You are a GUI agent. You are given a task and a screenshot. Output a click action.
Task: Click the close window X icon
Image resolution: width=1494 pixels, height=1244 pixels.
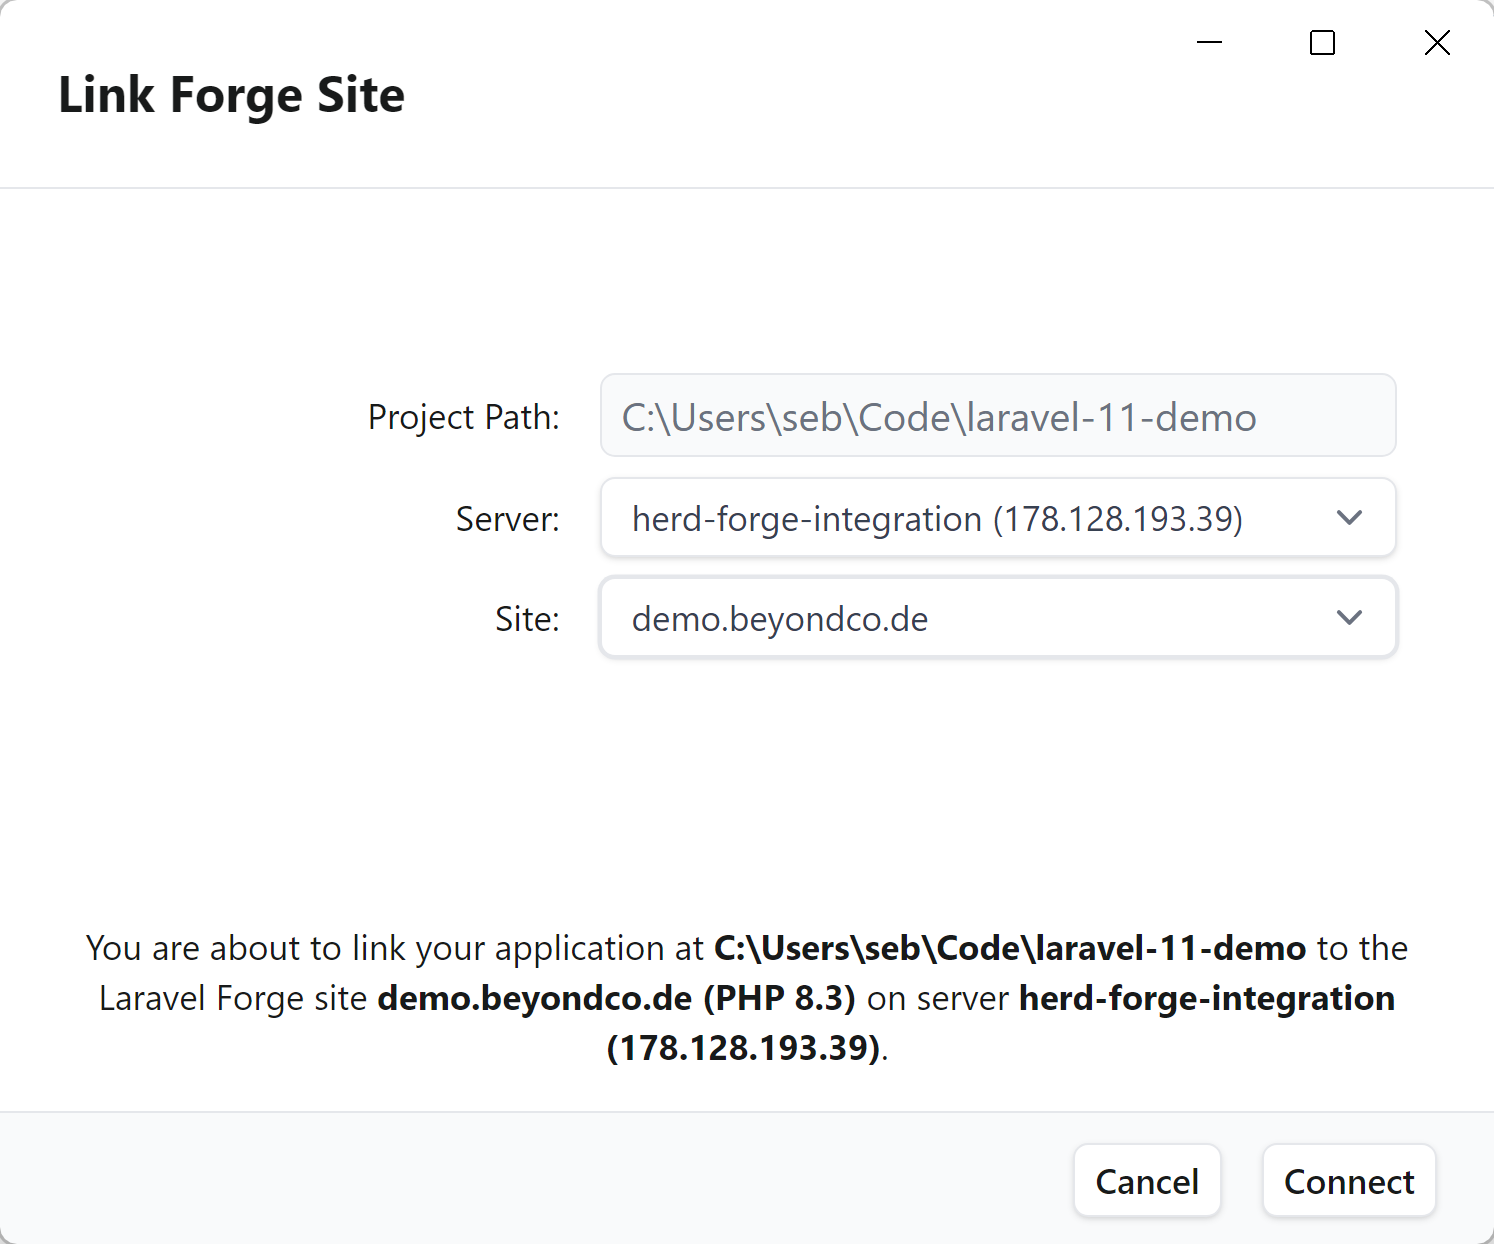1436,42
